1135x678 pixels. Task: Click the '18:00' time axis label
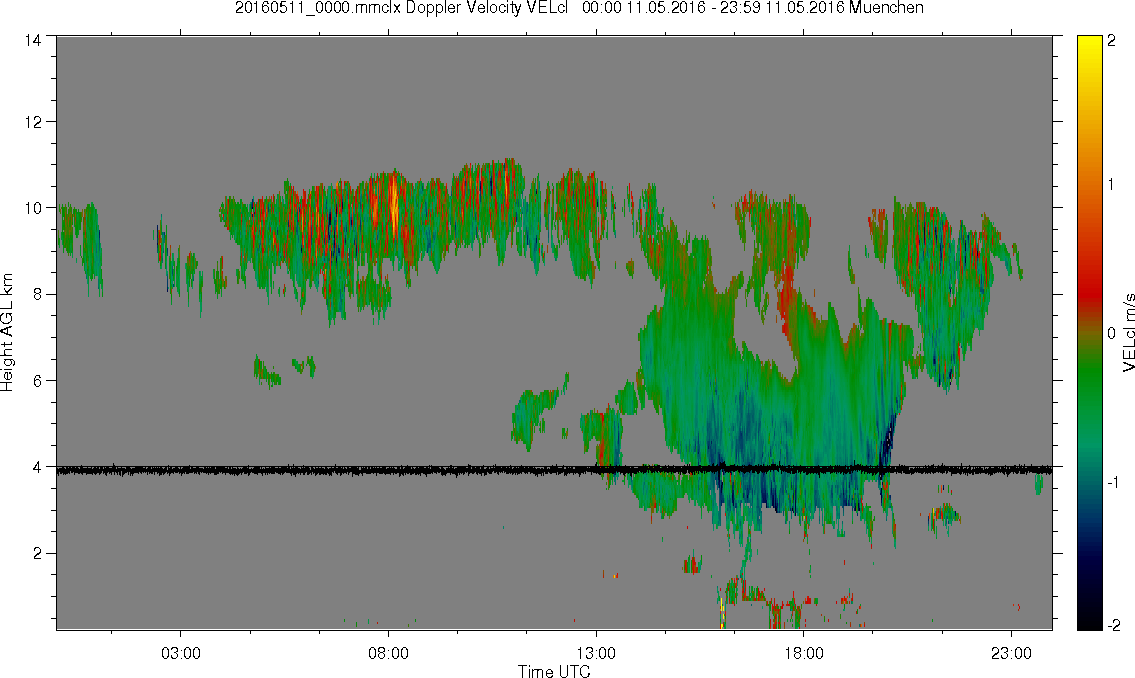tap(803, 653)
